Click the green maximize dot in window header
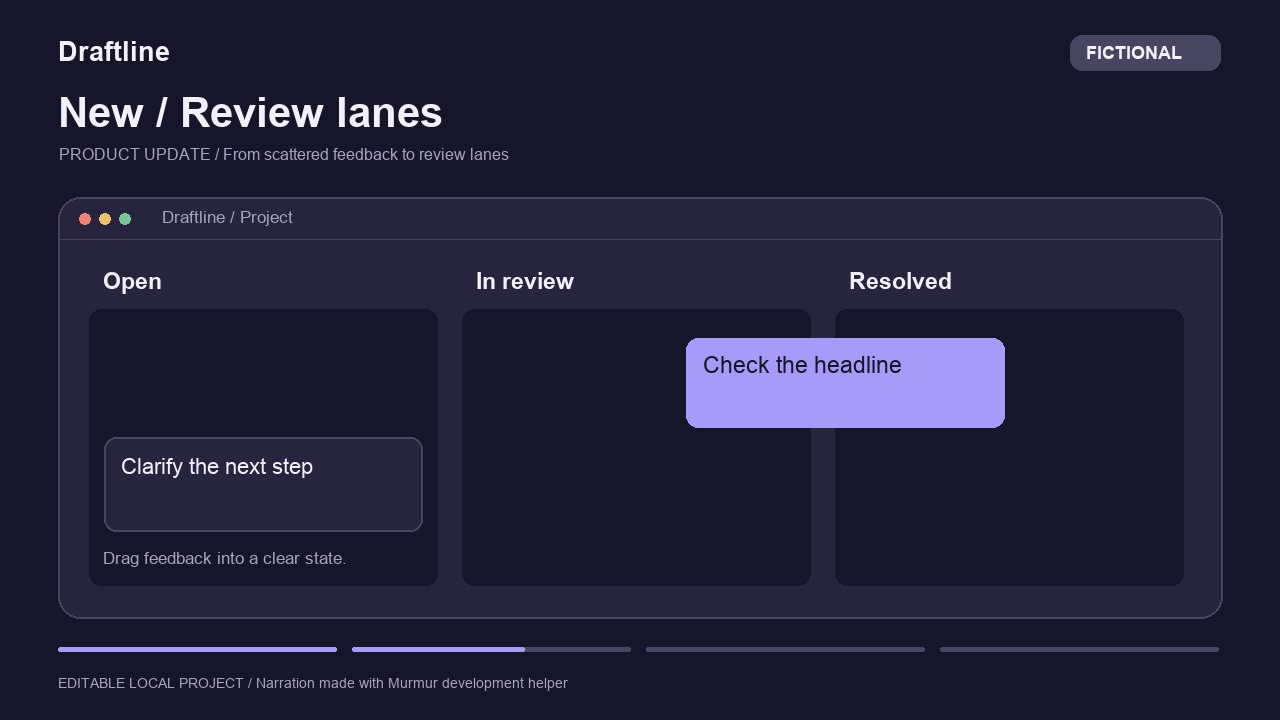This screenshot has width=1280, height=720. pyautogui.click(x=125, y=219)
